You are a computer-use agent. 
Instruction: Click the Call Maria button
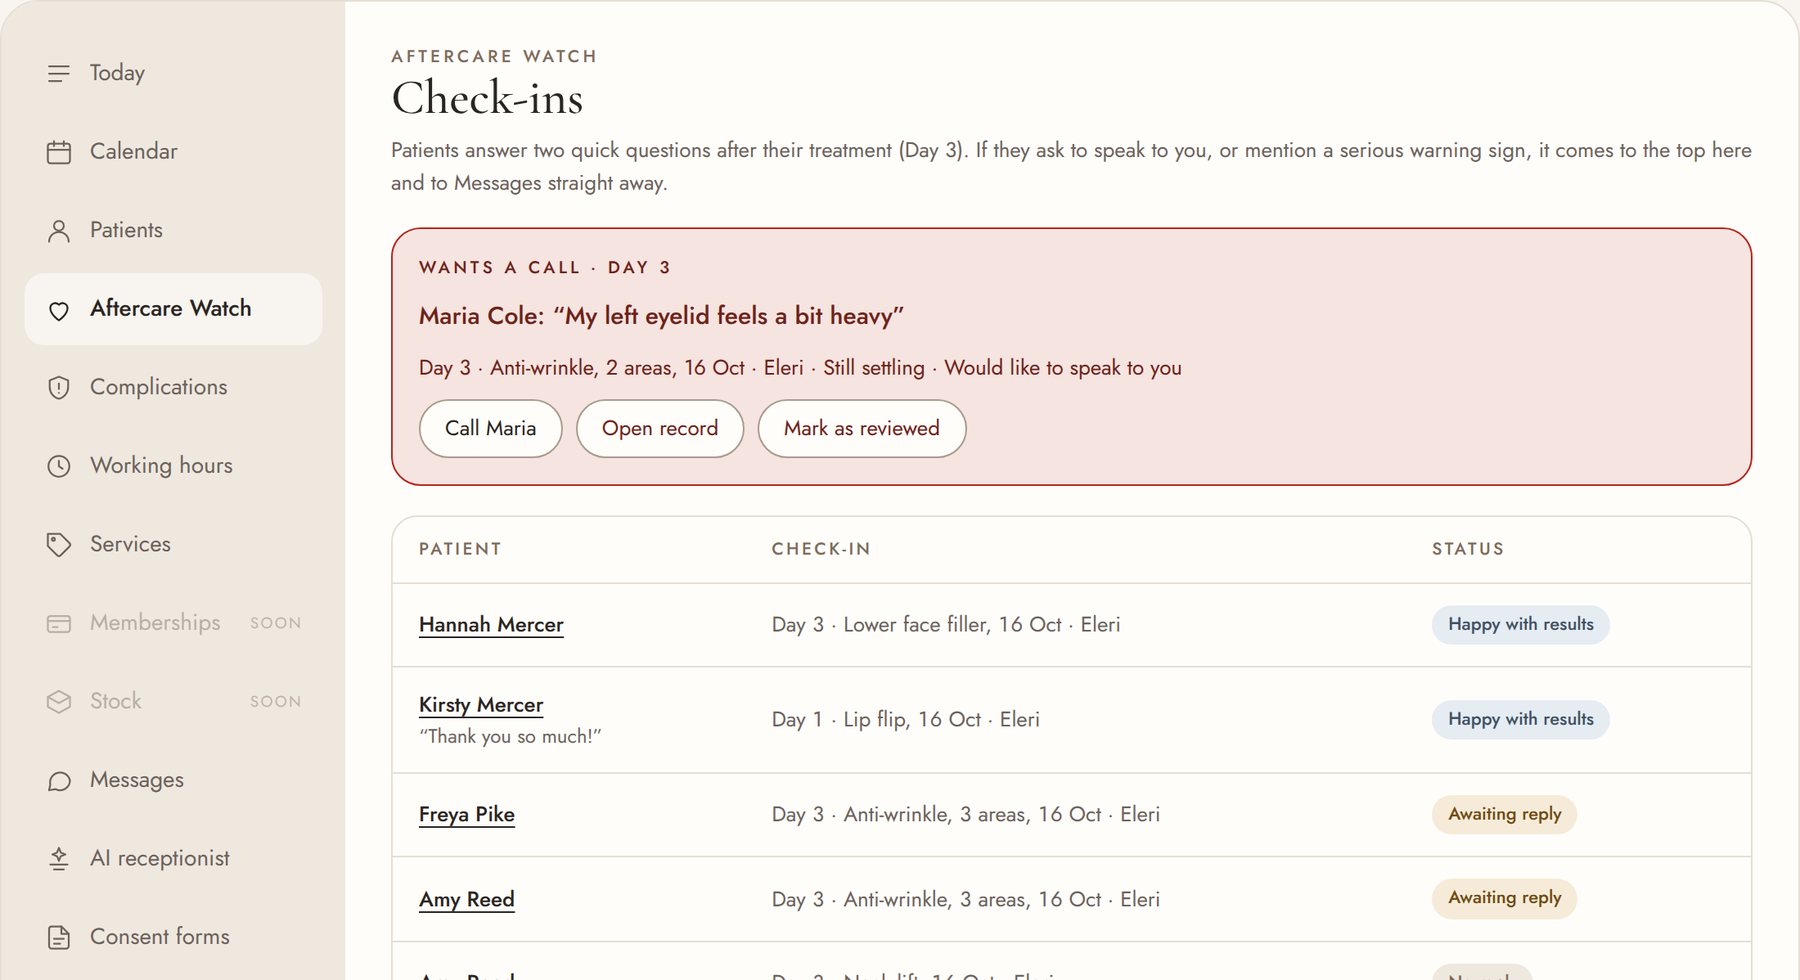(490, 429)
